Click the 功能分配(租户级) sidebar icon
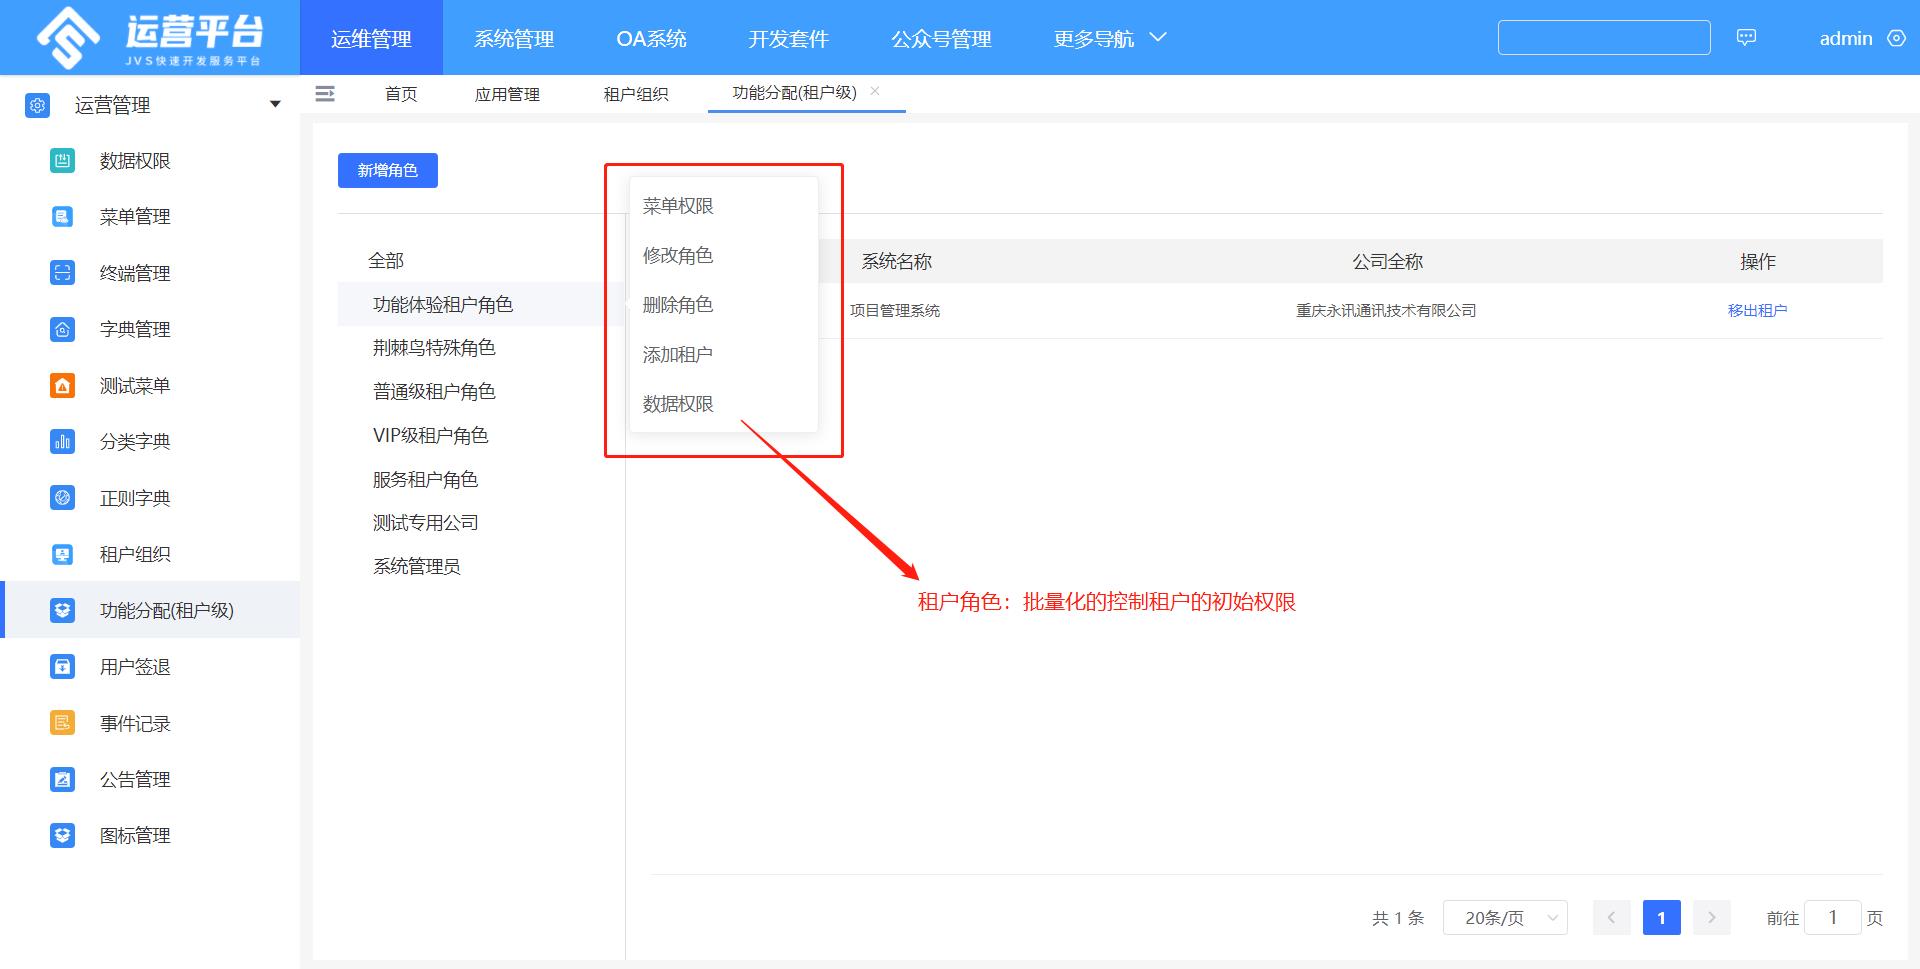 point(62,610)
